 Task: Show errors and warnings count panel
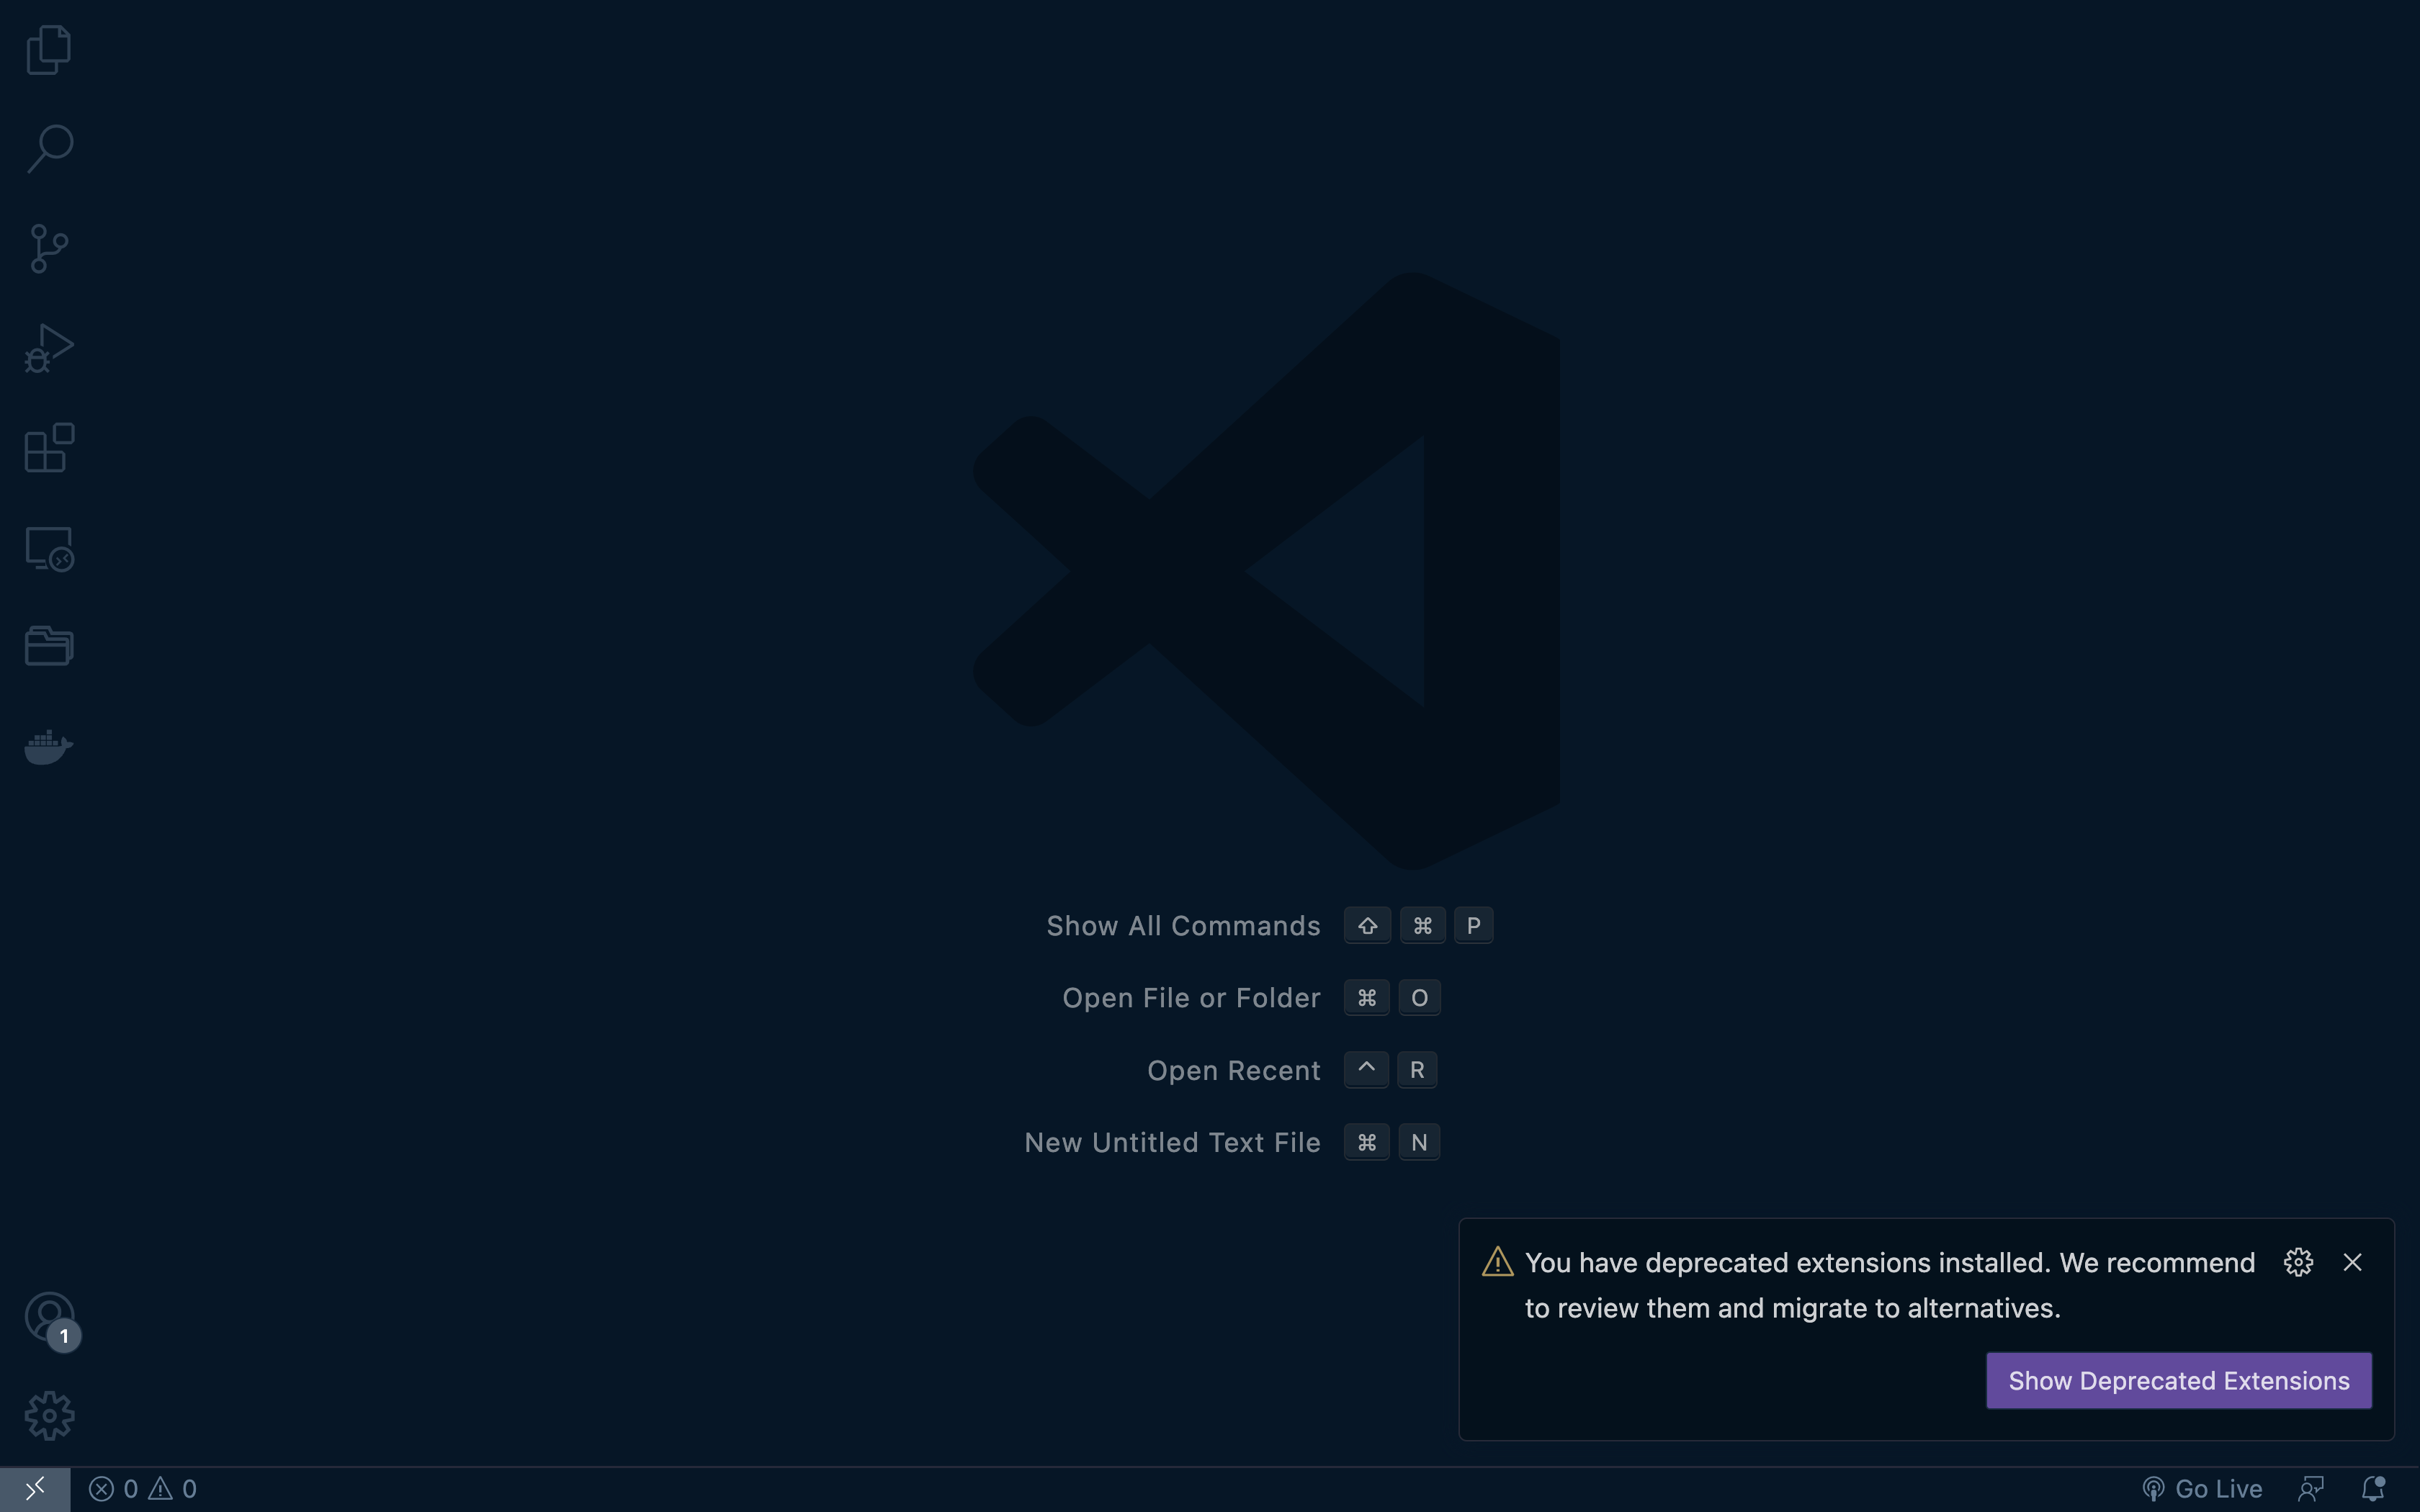pos(143,1489)
